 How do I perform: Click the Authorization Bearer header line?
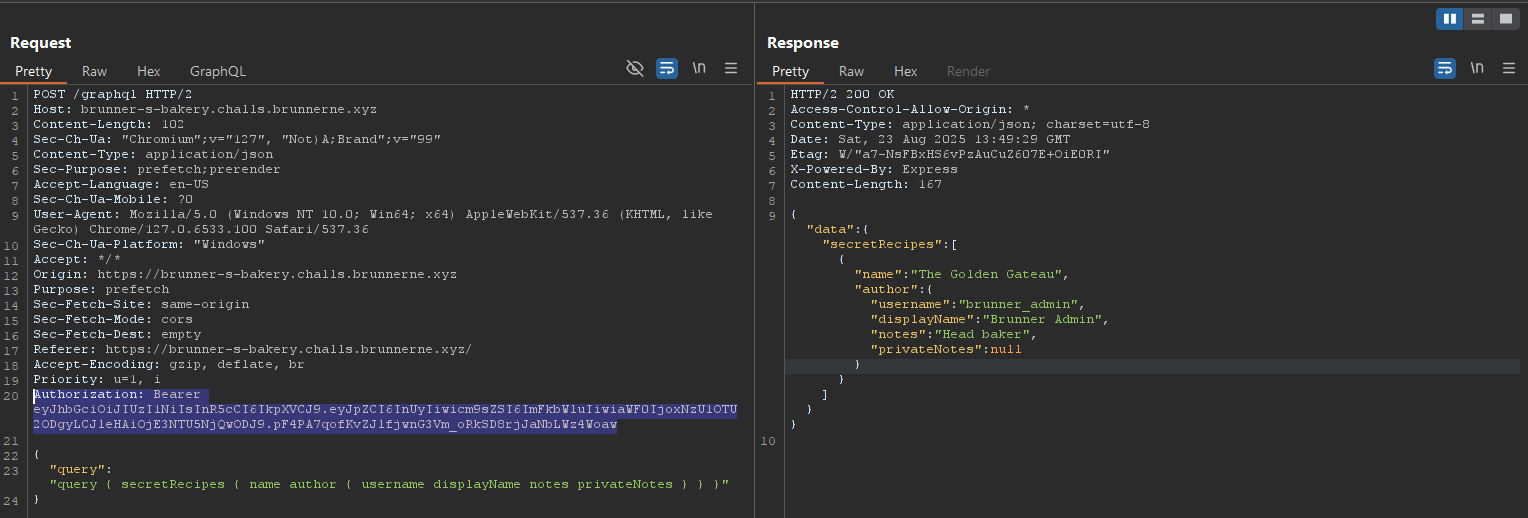tap(117, 395)
